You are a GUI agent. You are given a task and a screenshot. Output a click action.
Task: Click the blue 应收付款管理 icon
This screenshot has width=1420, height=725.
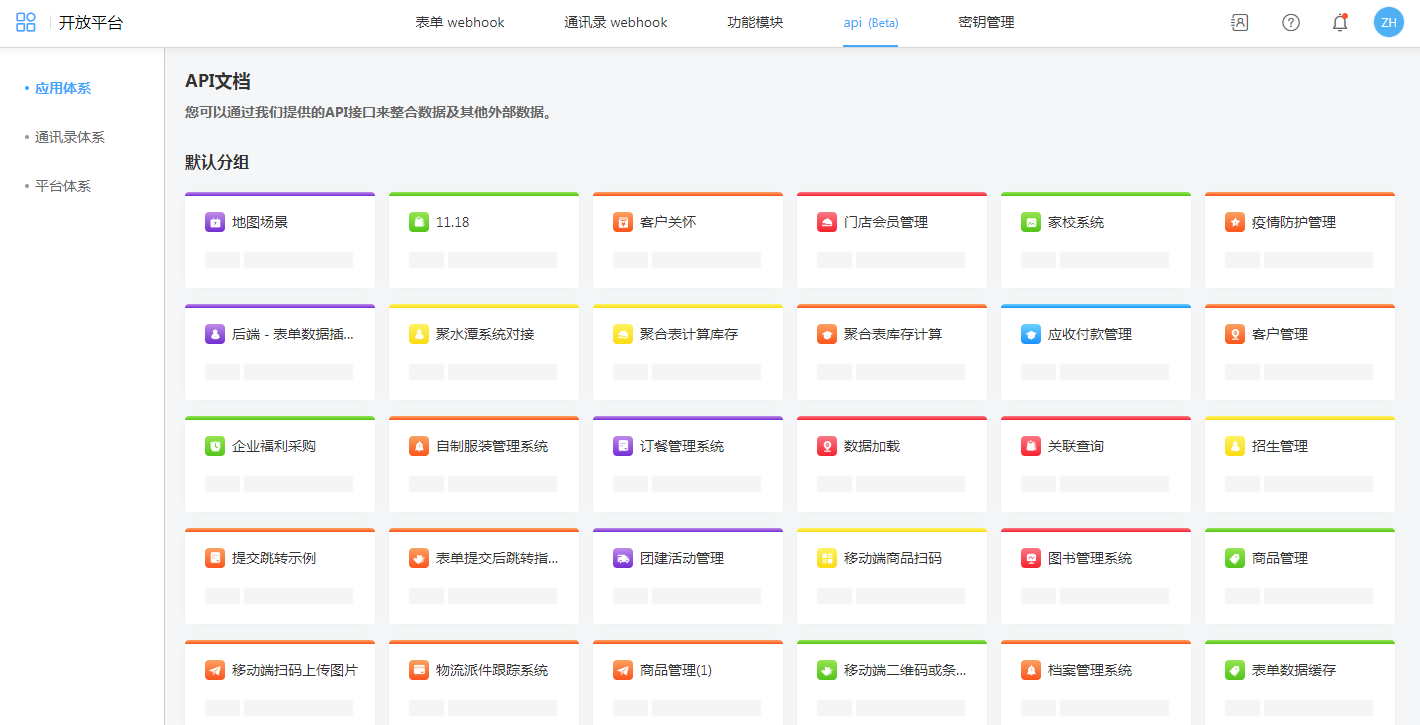[1031, 334]
